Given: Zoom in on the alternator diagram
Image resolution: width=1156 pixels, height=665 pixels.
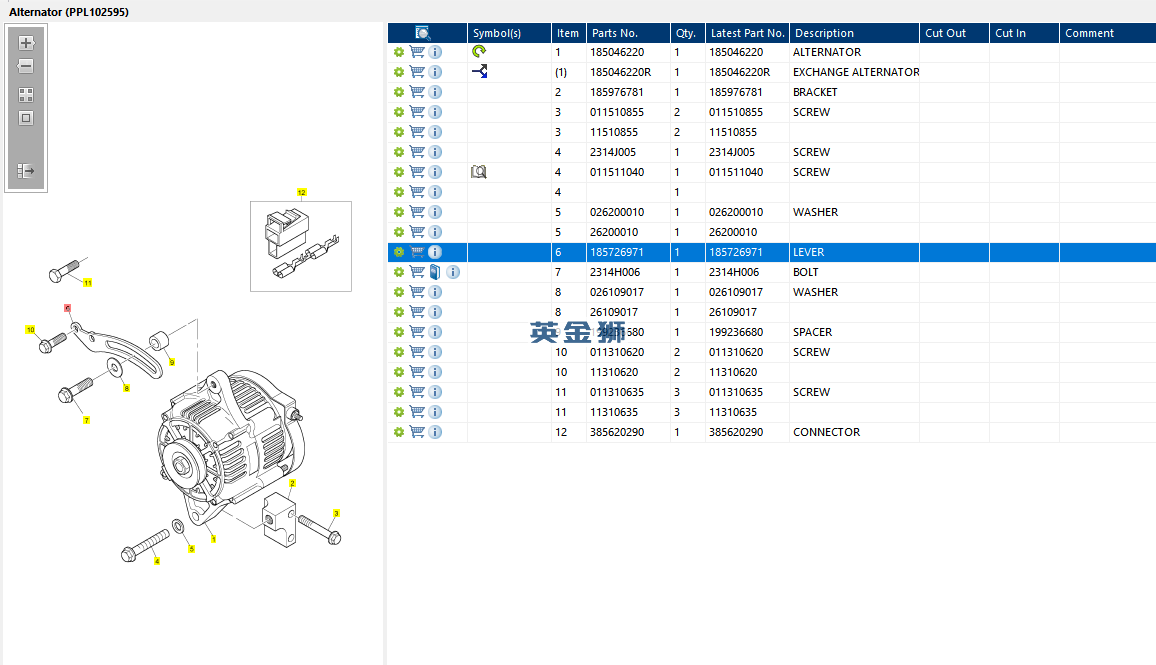Looking at the screenshot, I should click(26, 43).
